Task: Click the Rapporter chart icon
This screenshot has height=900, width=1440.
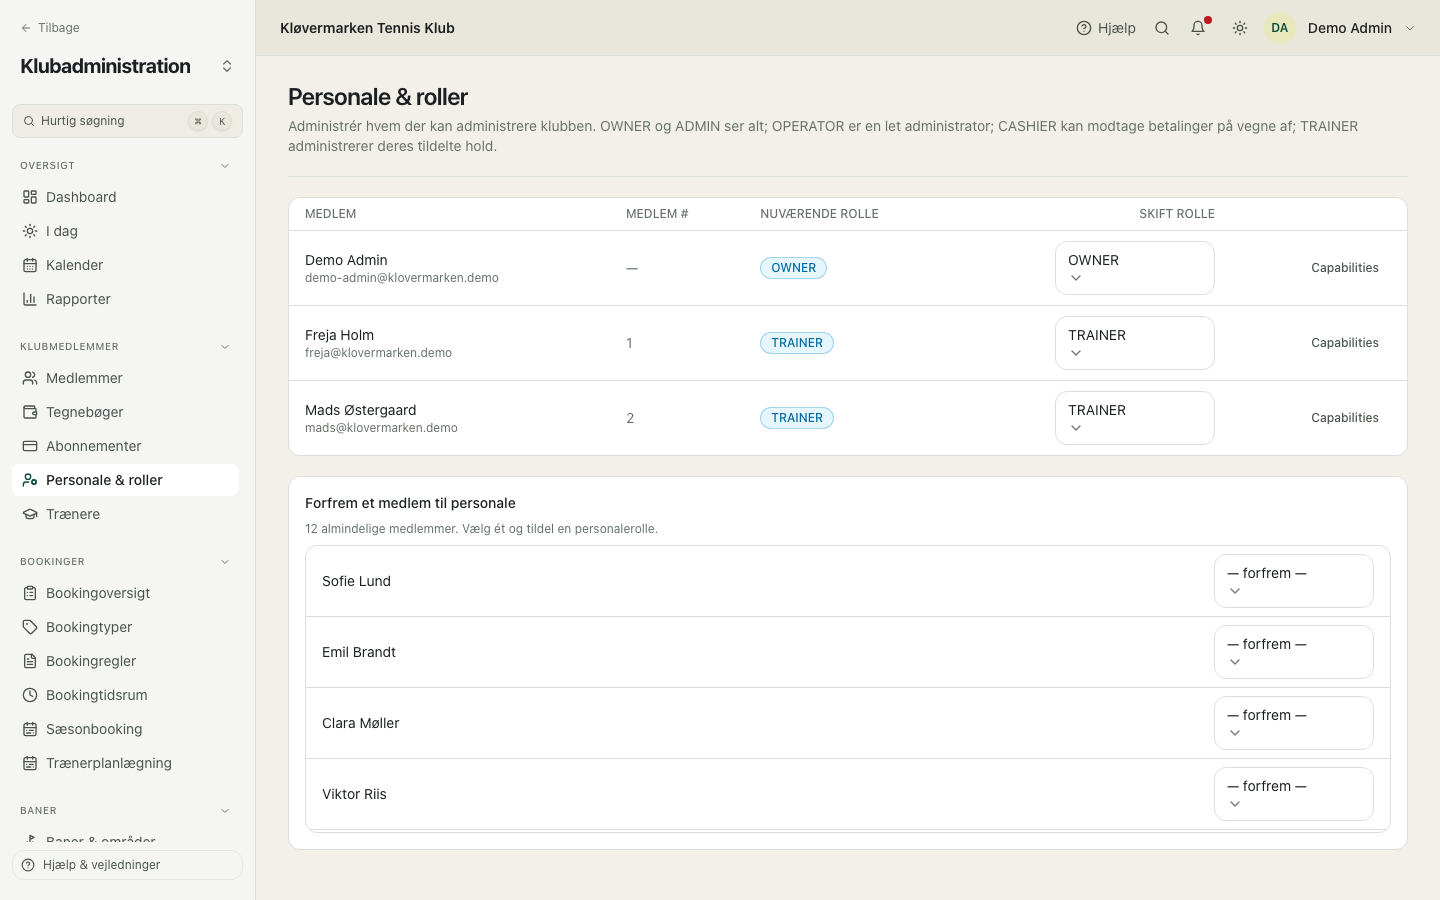Action: 30,299
